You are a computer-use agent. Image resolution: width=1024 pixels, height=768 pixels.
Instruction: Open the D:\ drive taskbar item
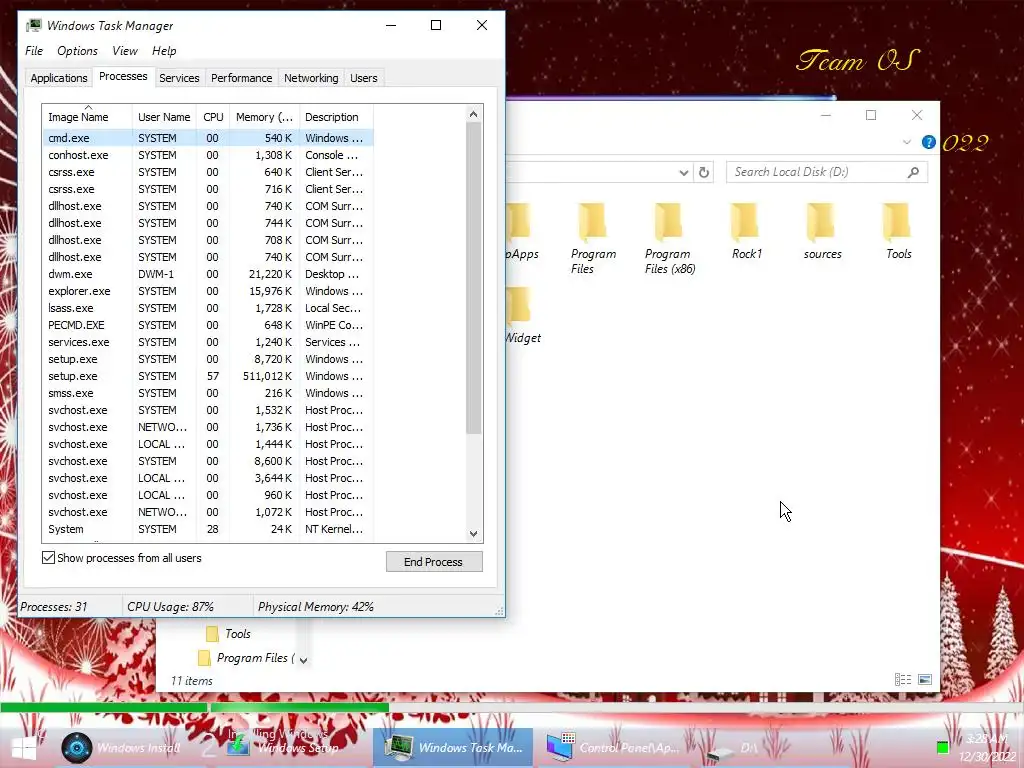pos(735,748)
